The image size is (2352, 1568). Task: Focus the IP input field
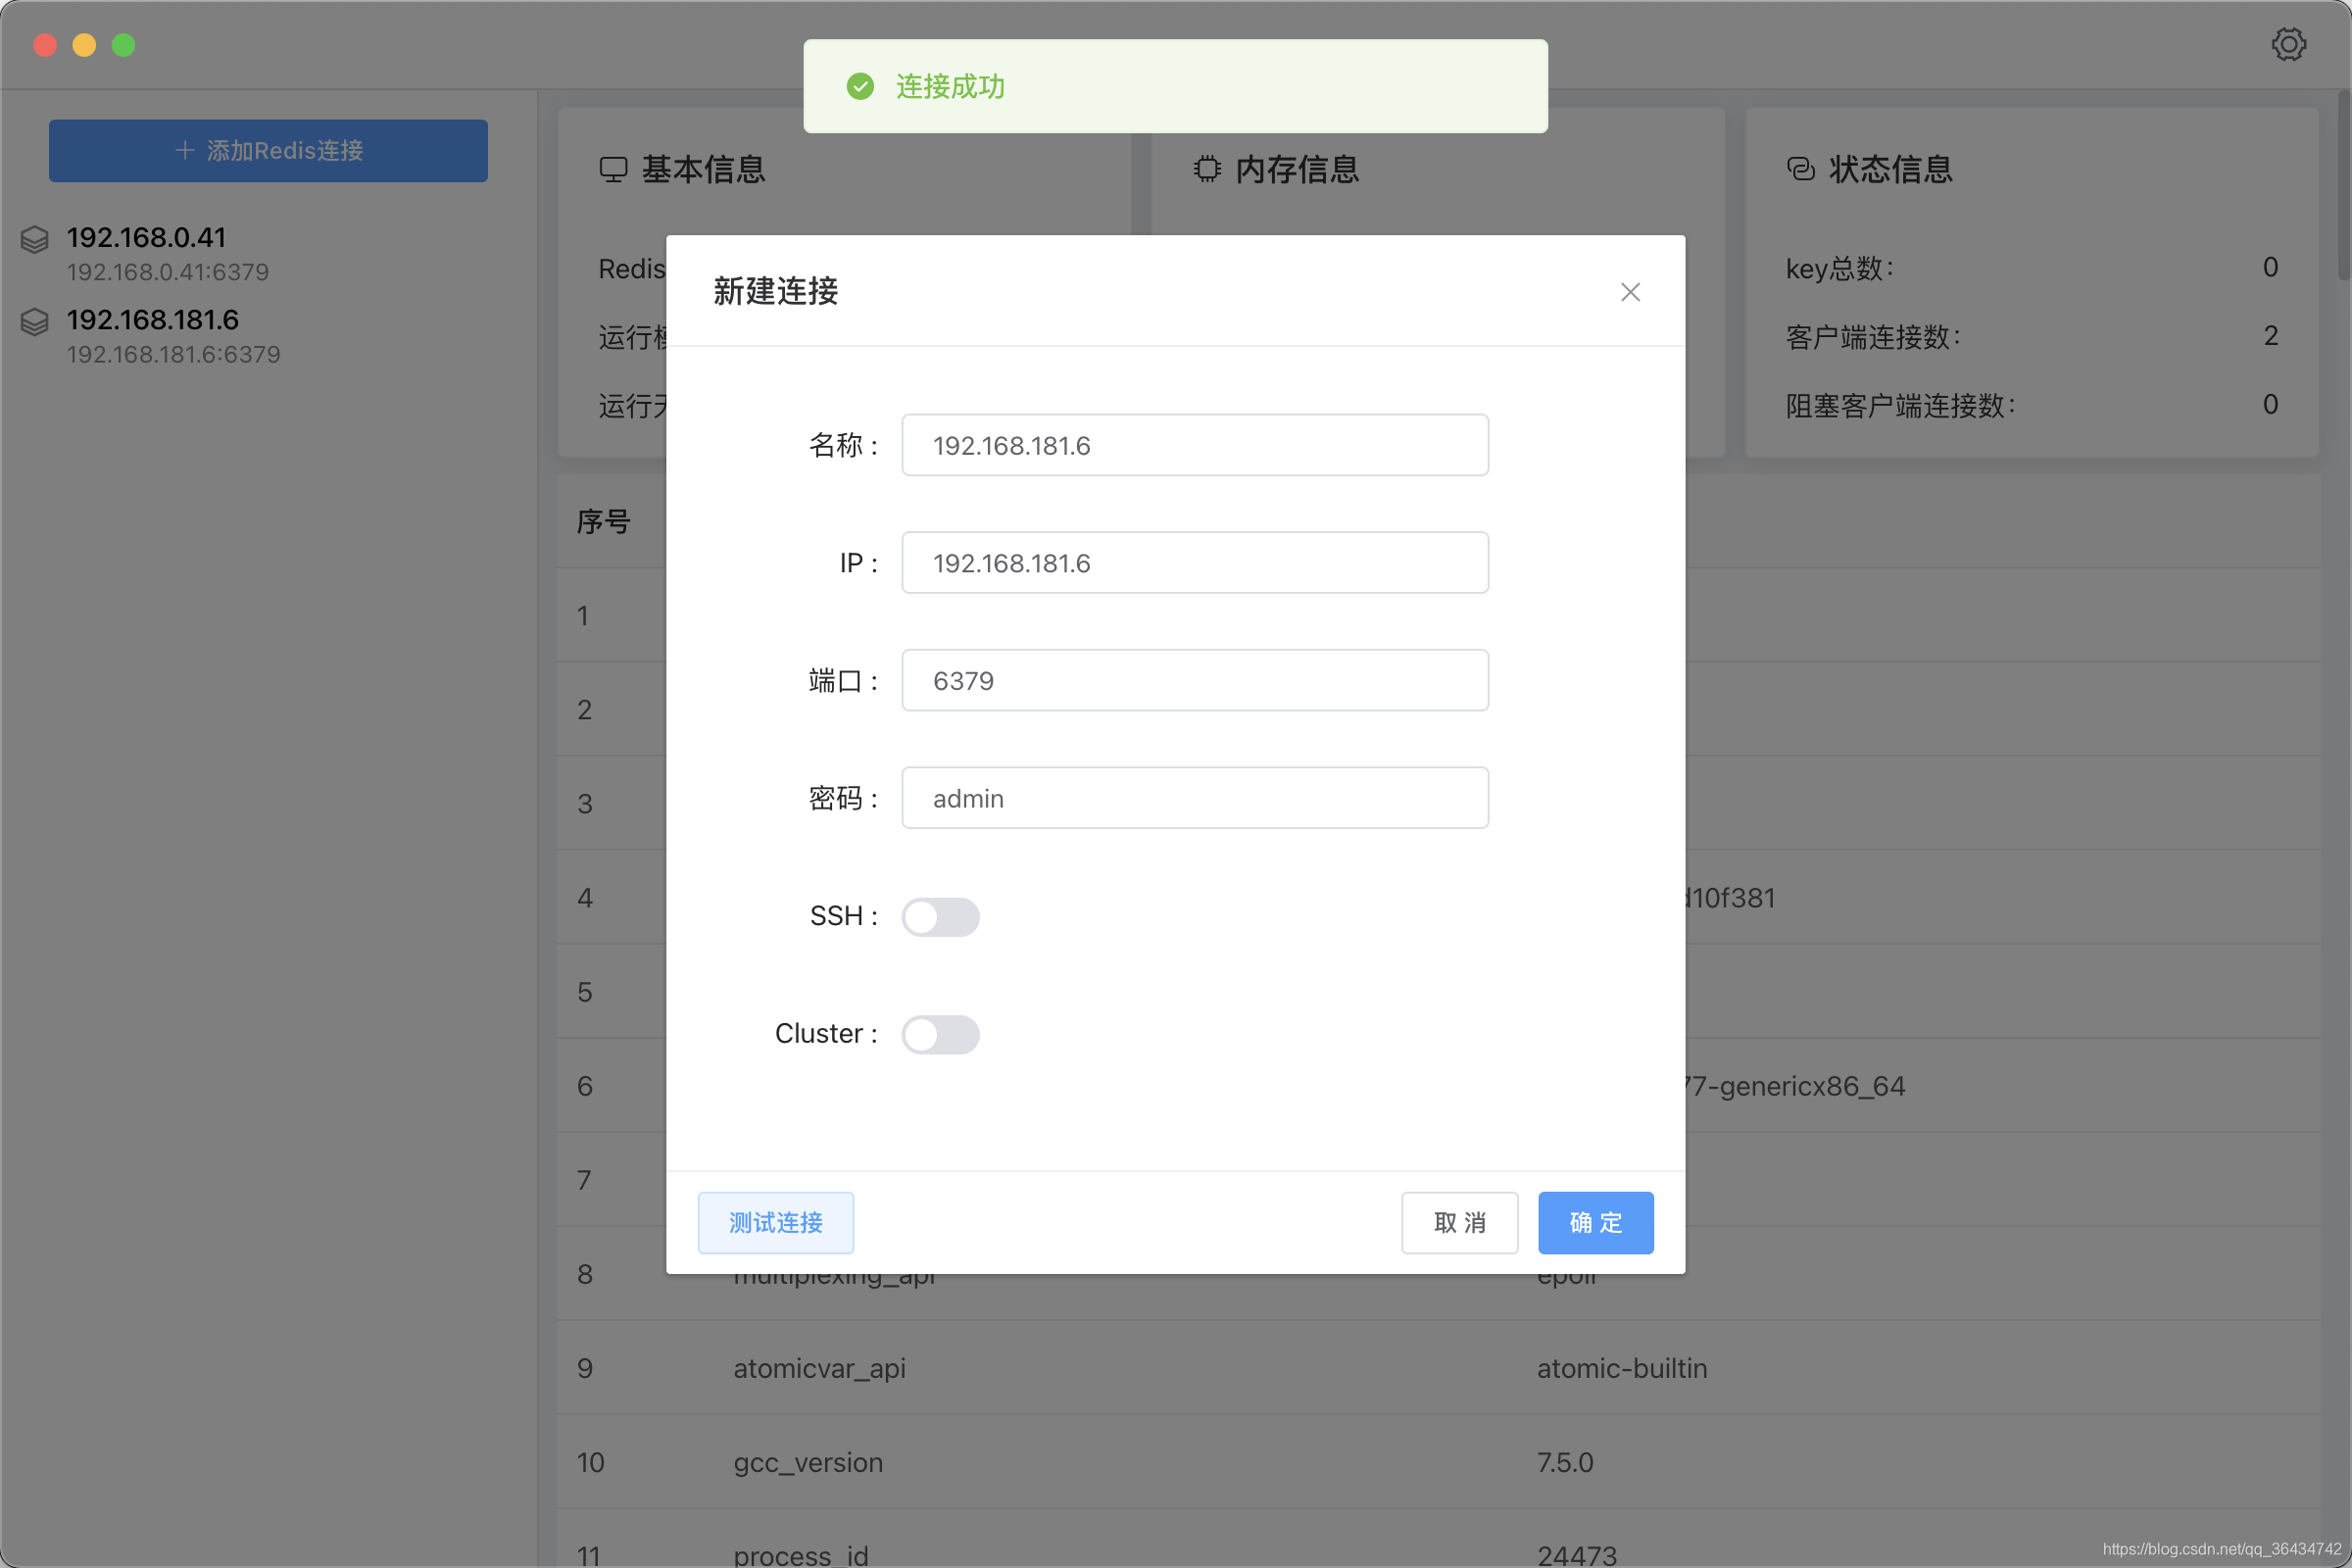(x=1195, y=563)
